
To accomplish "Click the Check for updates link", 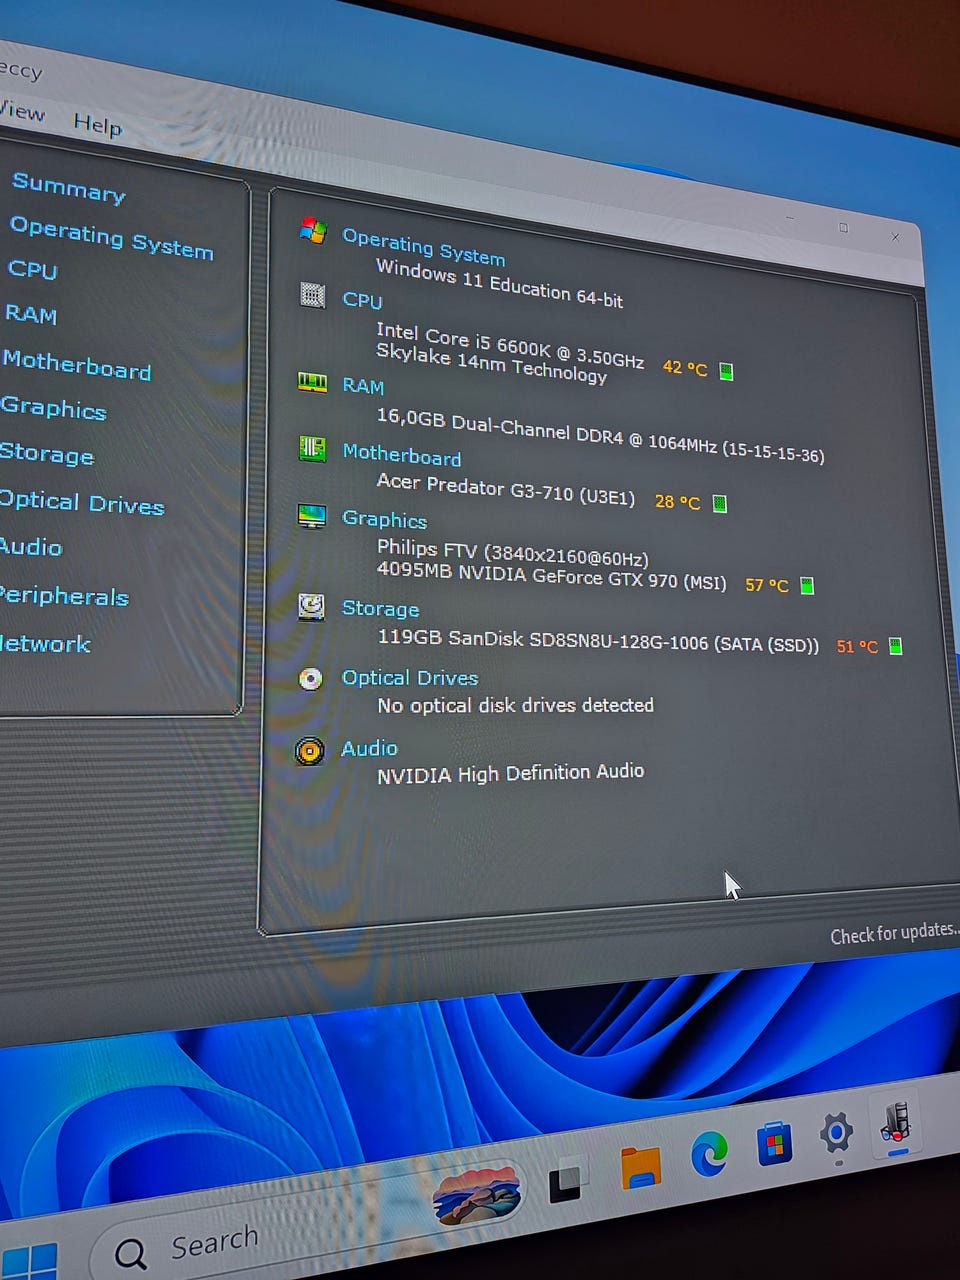I will coord(894,933).
